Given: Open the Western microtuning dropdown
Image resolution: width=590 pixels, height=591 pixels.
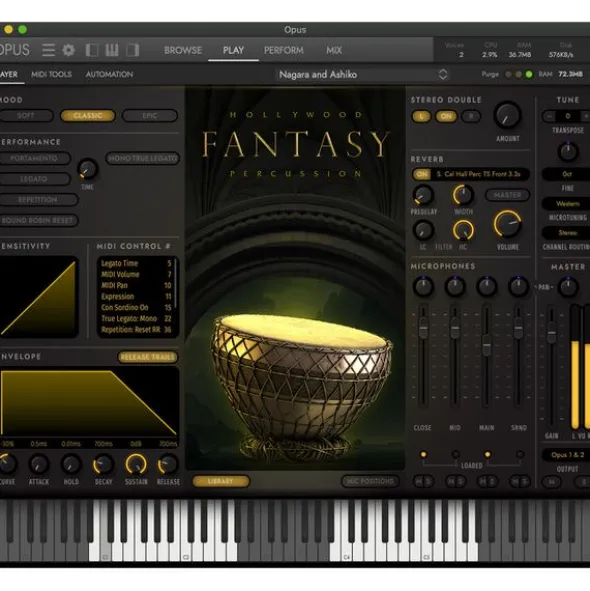Looking at the screenshot, I should click(x=567, y=204).
